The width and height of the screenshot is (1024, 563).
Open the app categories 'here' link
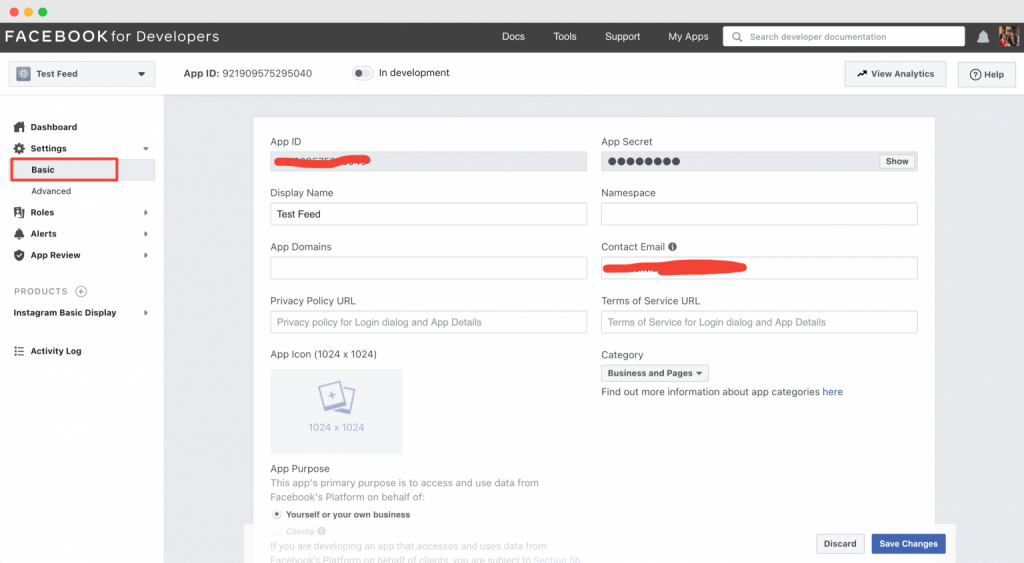point(833,392)
